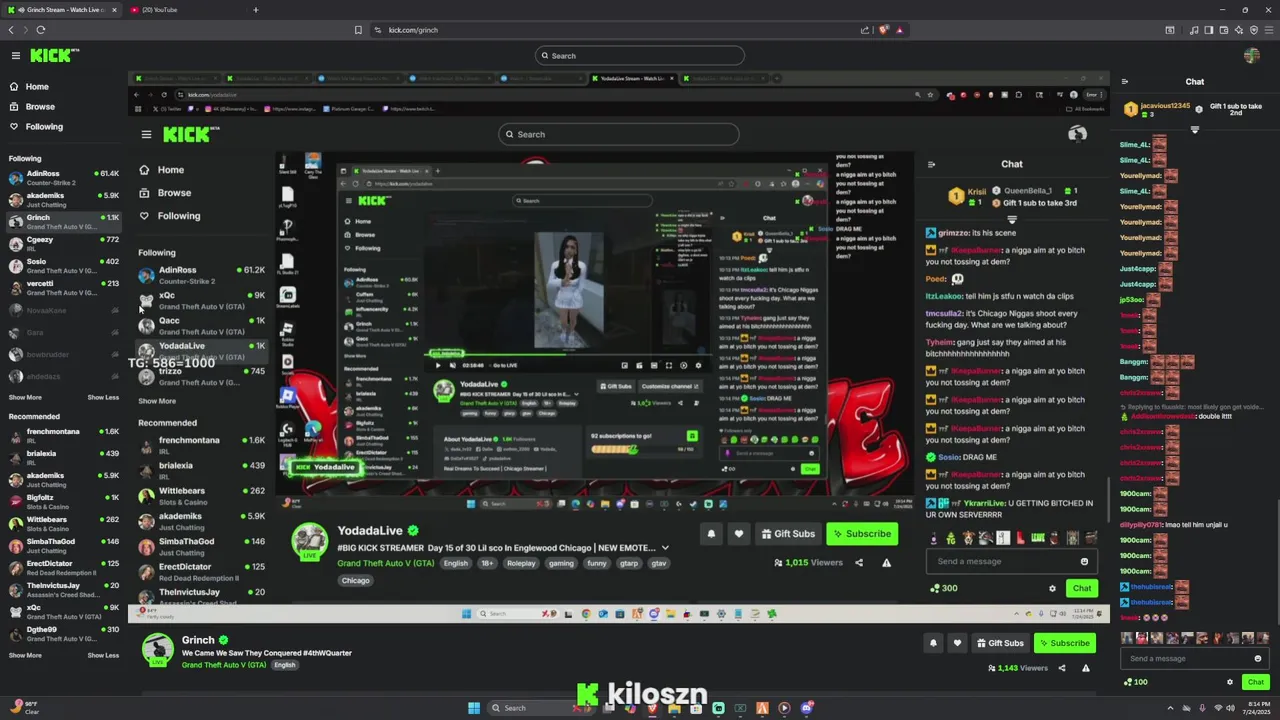Click the jacavious12345 top gifter entry
The height and width of the screenshot is (720, 1280).
tap(1158, 108)
